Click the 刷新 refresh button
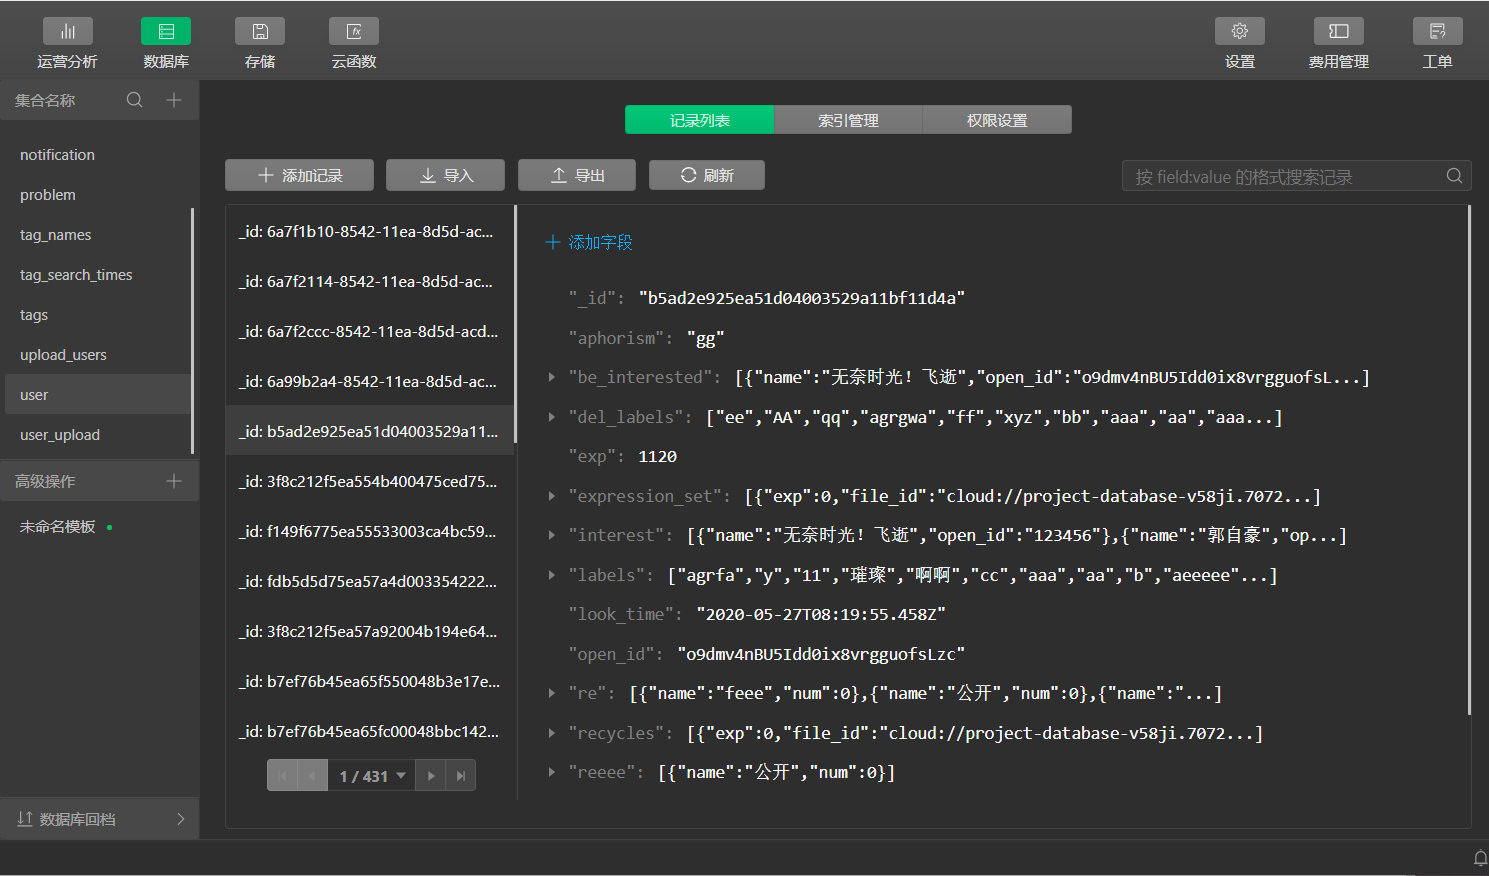Viewport: 1489px width, 876px height. click(x=707, y=175)
